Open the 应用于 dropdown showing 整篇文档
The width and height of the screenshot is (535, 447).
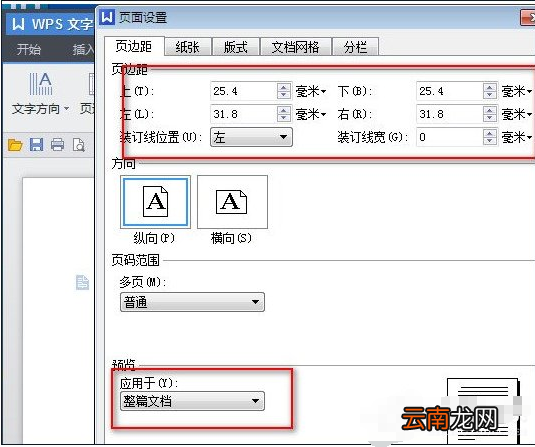point(192,401)
